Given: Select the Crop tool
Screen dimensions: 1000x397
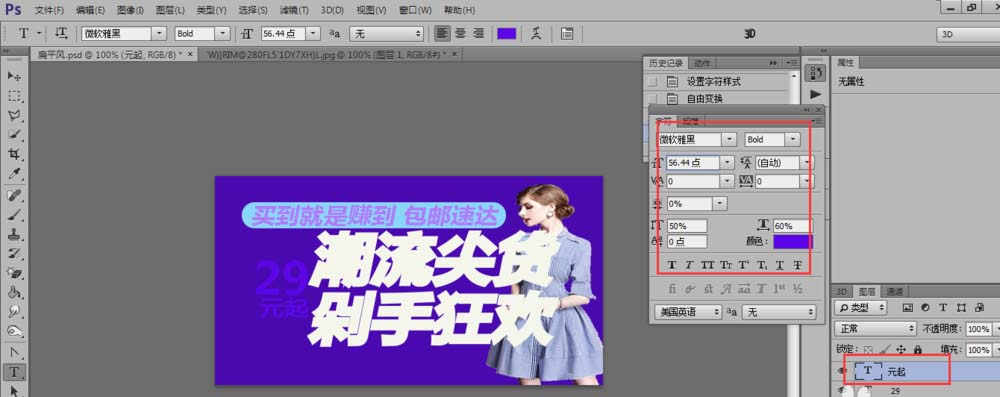Looking at the screenshot, I should click(x=14, y=154).
